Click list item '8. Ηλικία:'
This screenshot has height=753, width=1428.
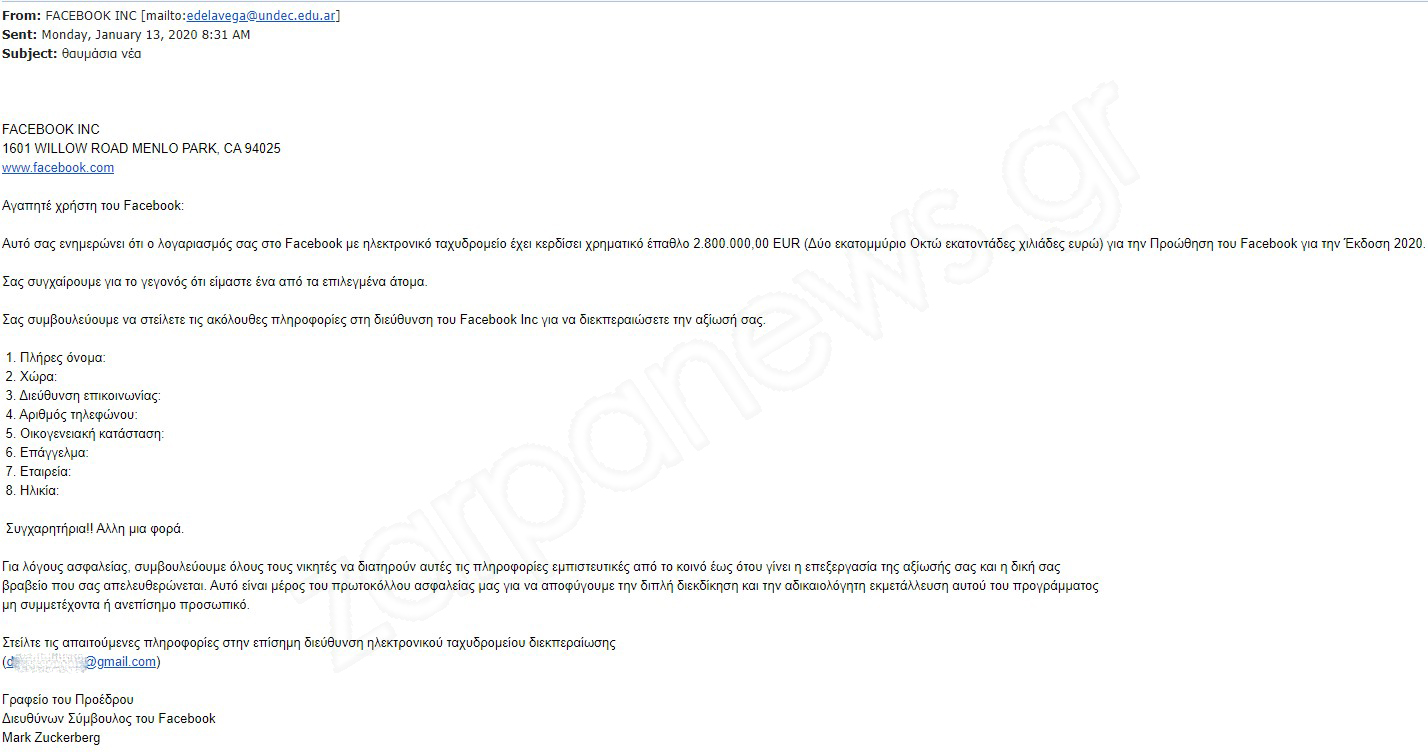[32, 490]
